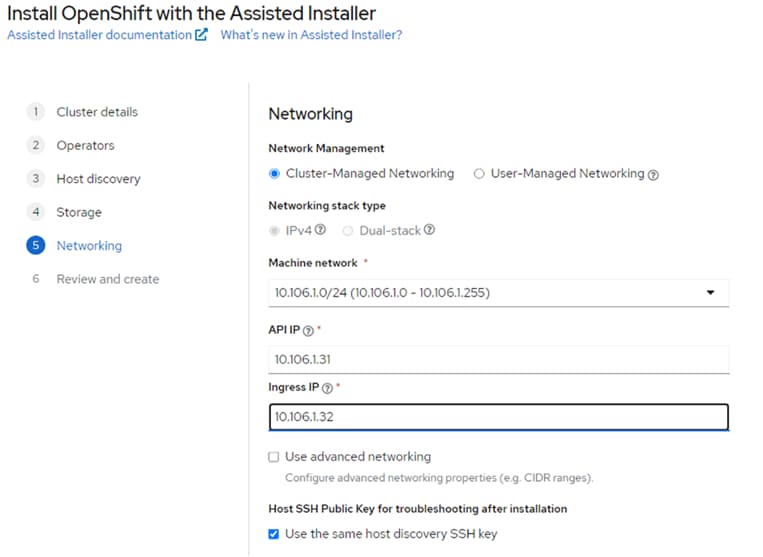Show the Dual-stack help tooltip icon
This screenshot has height=557, width=763.
click(x=429, y=230)
